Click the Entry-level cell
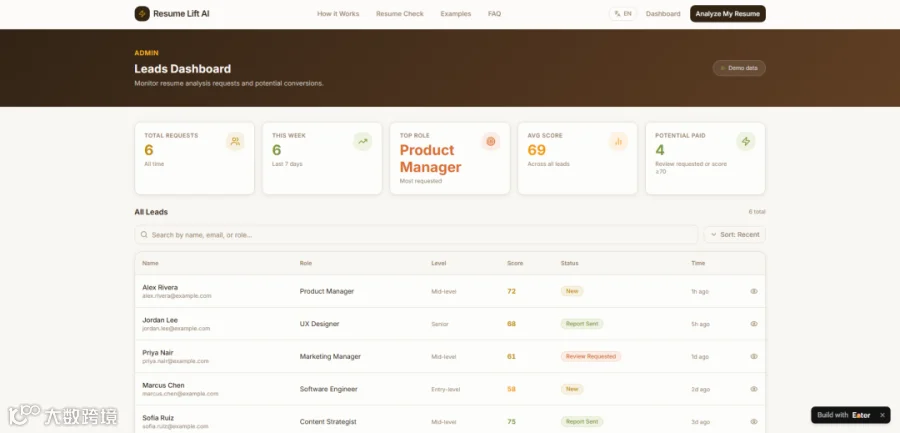 tap(443, 389)
